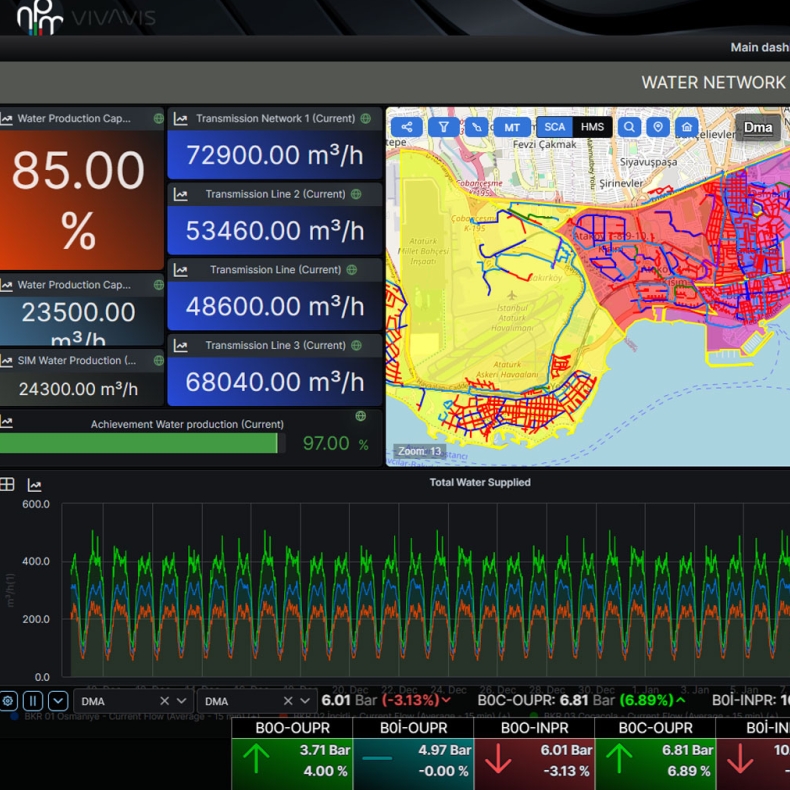
Task: Clear the first DMA selection
Action: (164, 701)
